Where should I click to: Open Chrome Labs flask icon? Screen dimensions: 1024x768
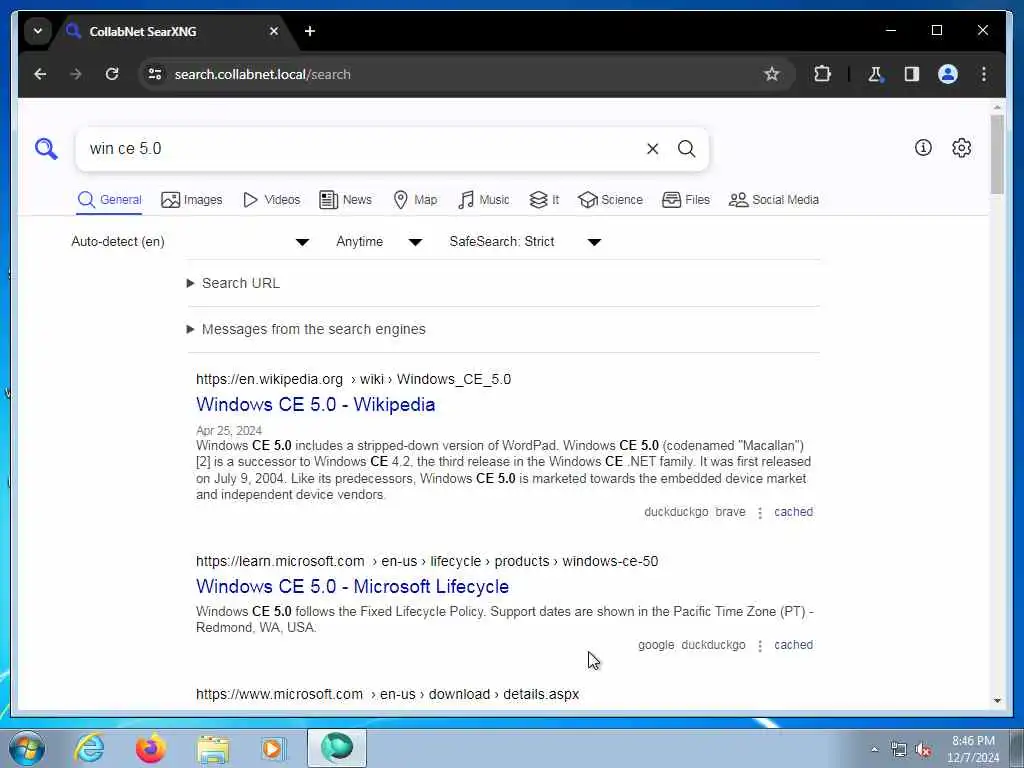click(875, 74)
